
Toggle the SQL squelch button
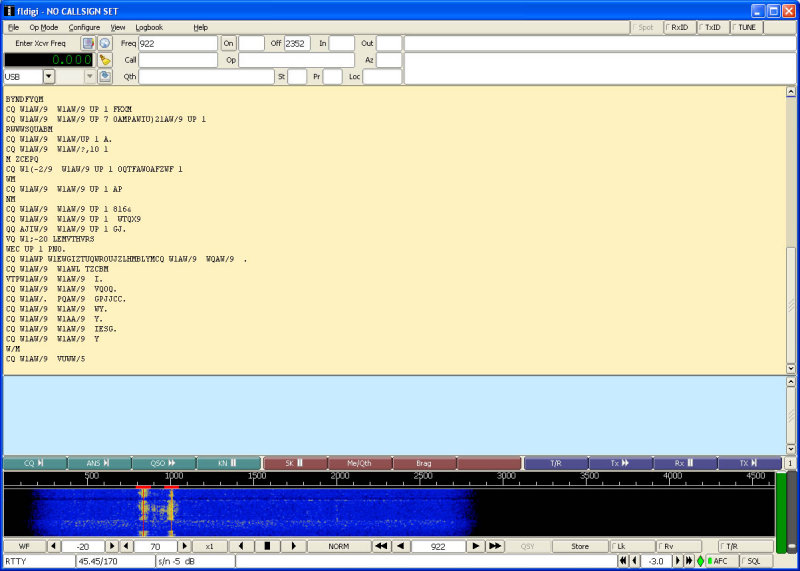coord(756,561)
